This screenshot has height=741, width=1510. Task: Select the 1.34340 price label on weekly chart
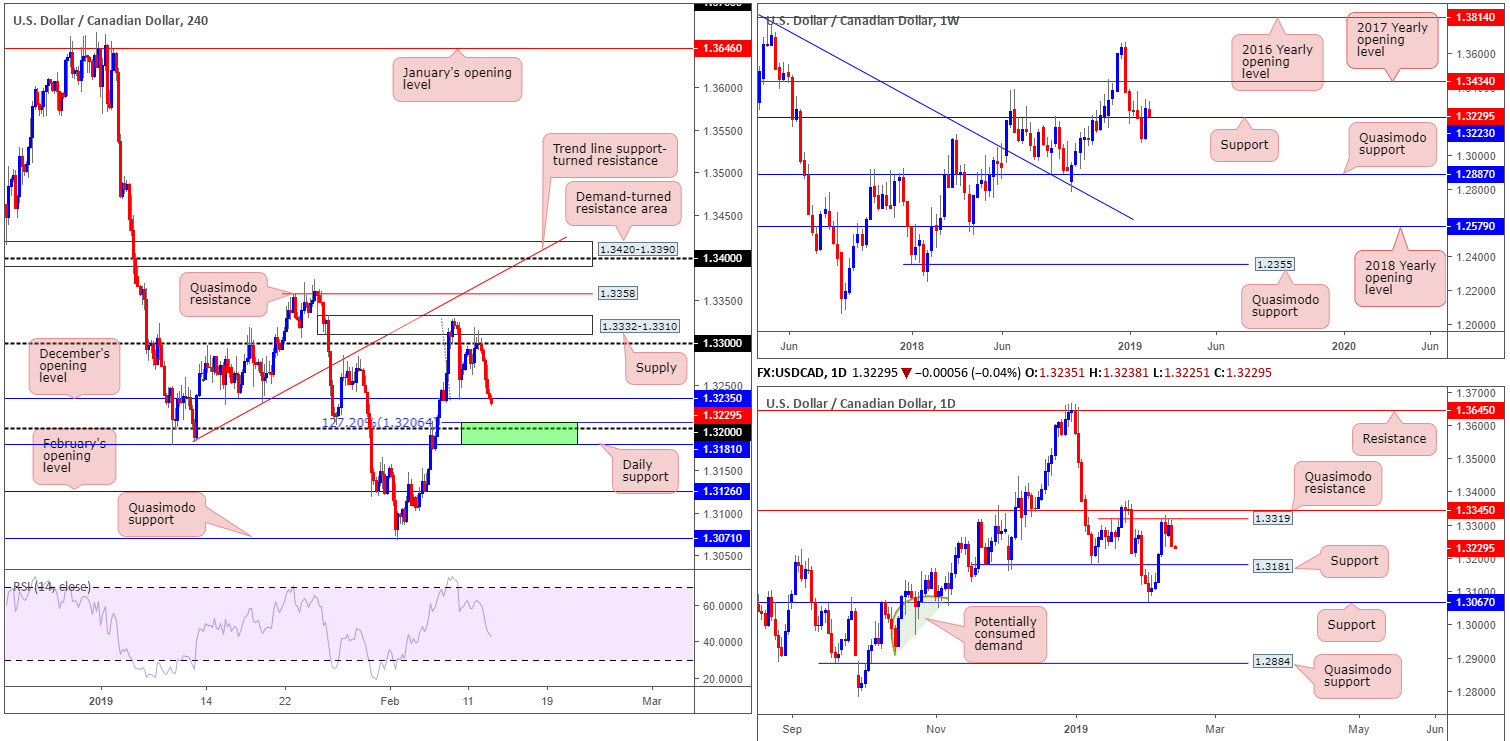[x=1477, y=81]
